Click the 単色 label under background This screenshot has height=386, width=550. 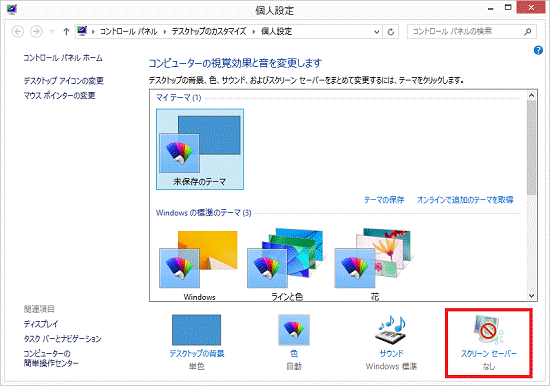coord(196,366)
